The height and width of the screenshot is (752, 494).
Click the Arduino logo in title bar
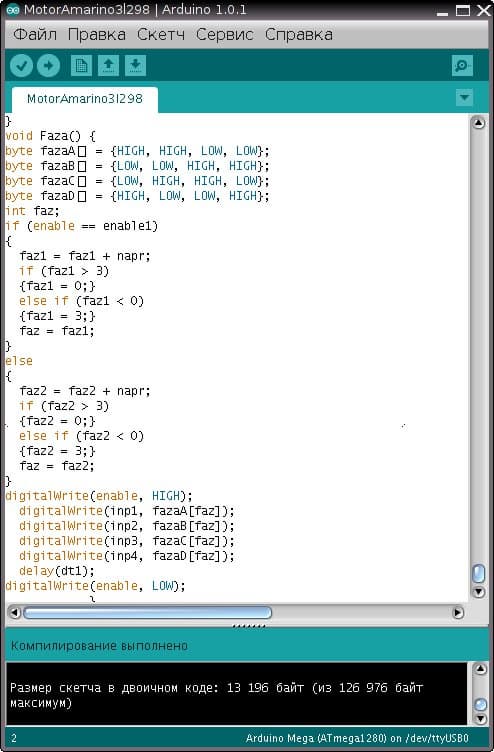(12, 10)
